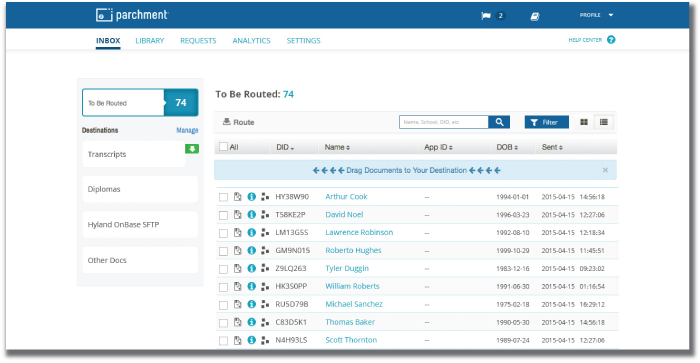Viewport: 700px width, 363px height.
Task: Select the Transcripts destination
Action: [x=134, y=154]
